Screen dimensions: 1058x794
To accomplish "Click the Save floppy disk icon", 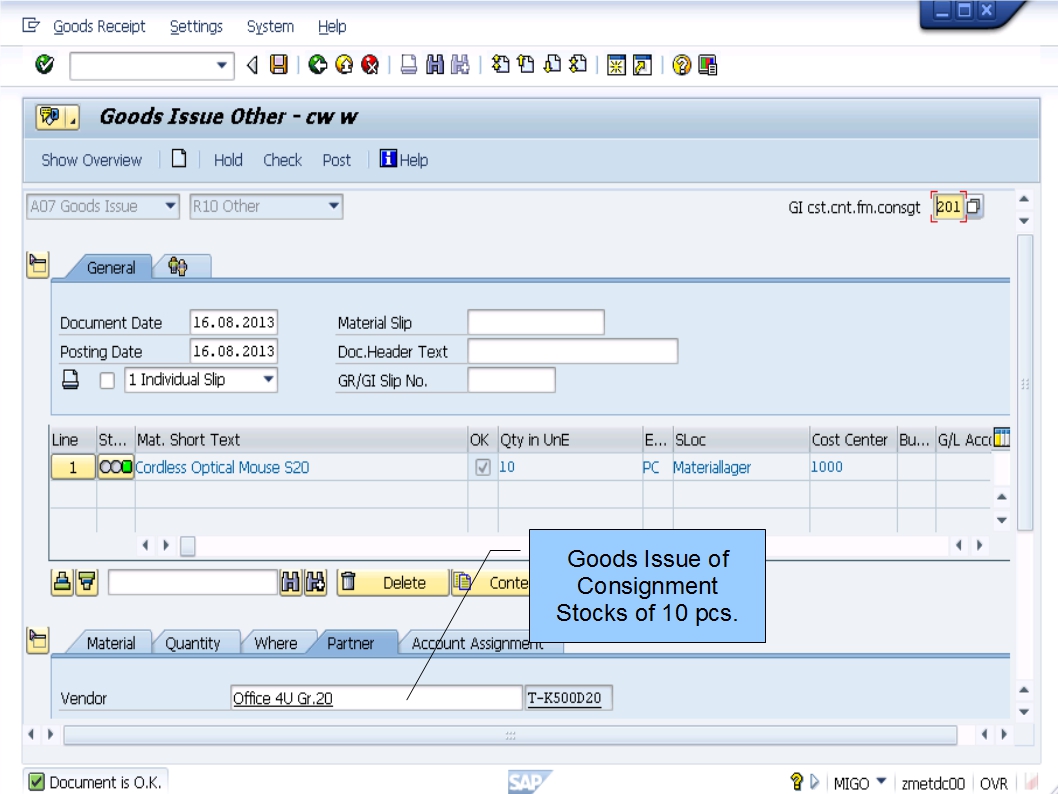I will pos(279,65).
